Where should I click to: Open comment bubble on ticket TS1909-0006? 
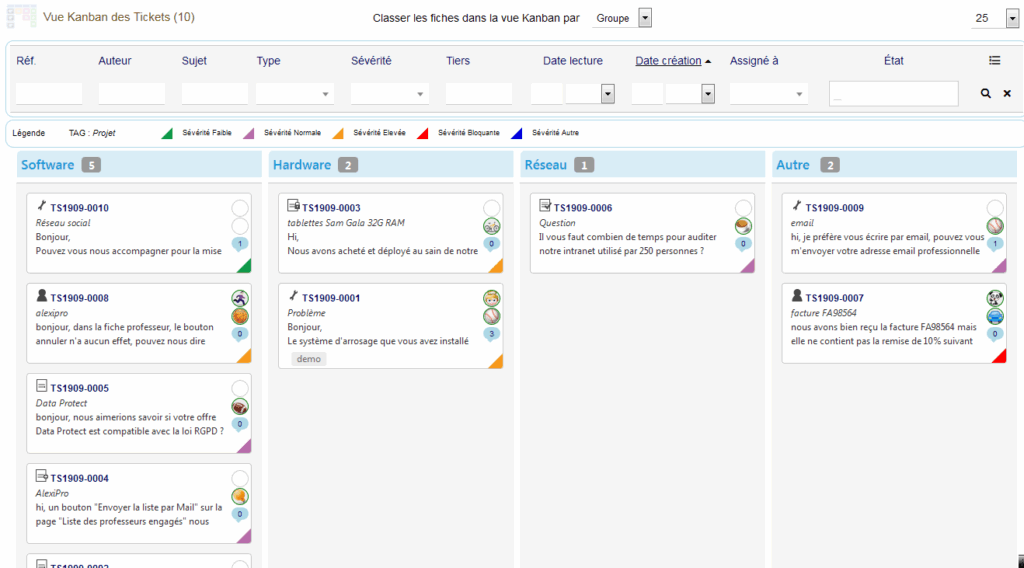[743, 244]
